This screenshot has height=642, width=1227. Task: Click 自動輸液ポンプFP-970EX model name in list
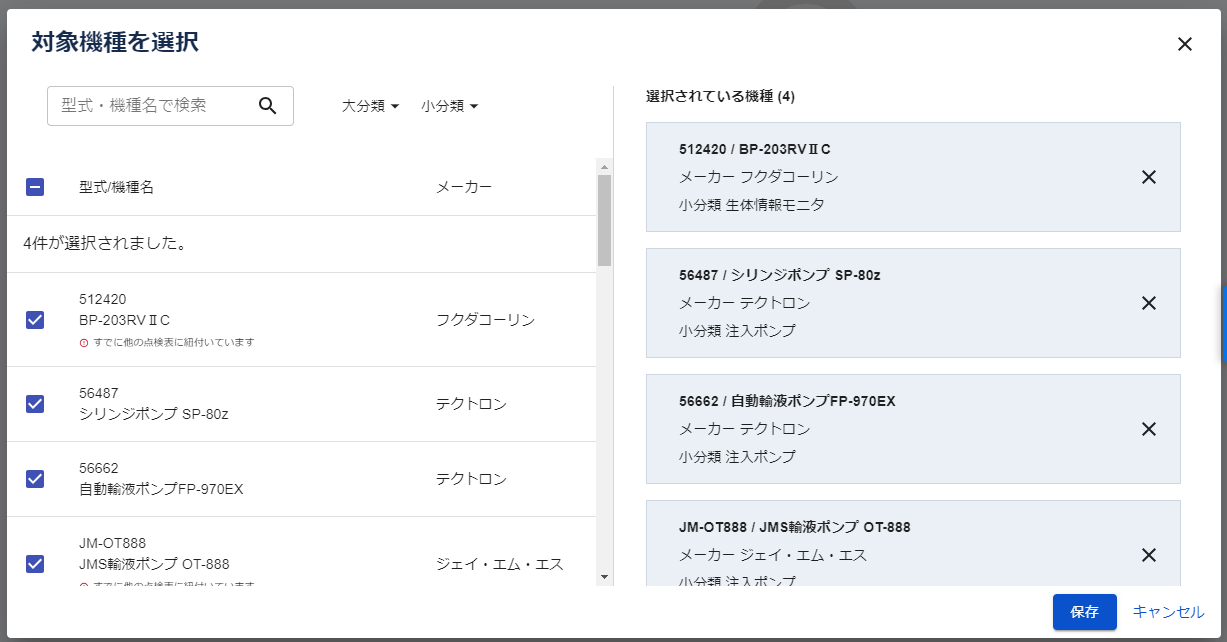[161, 489]
